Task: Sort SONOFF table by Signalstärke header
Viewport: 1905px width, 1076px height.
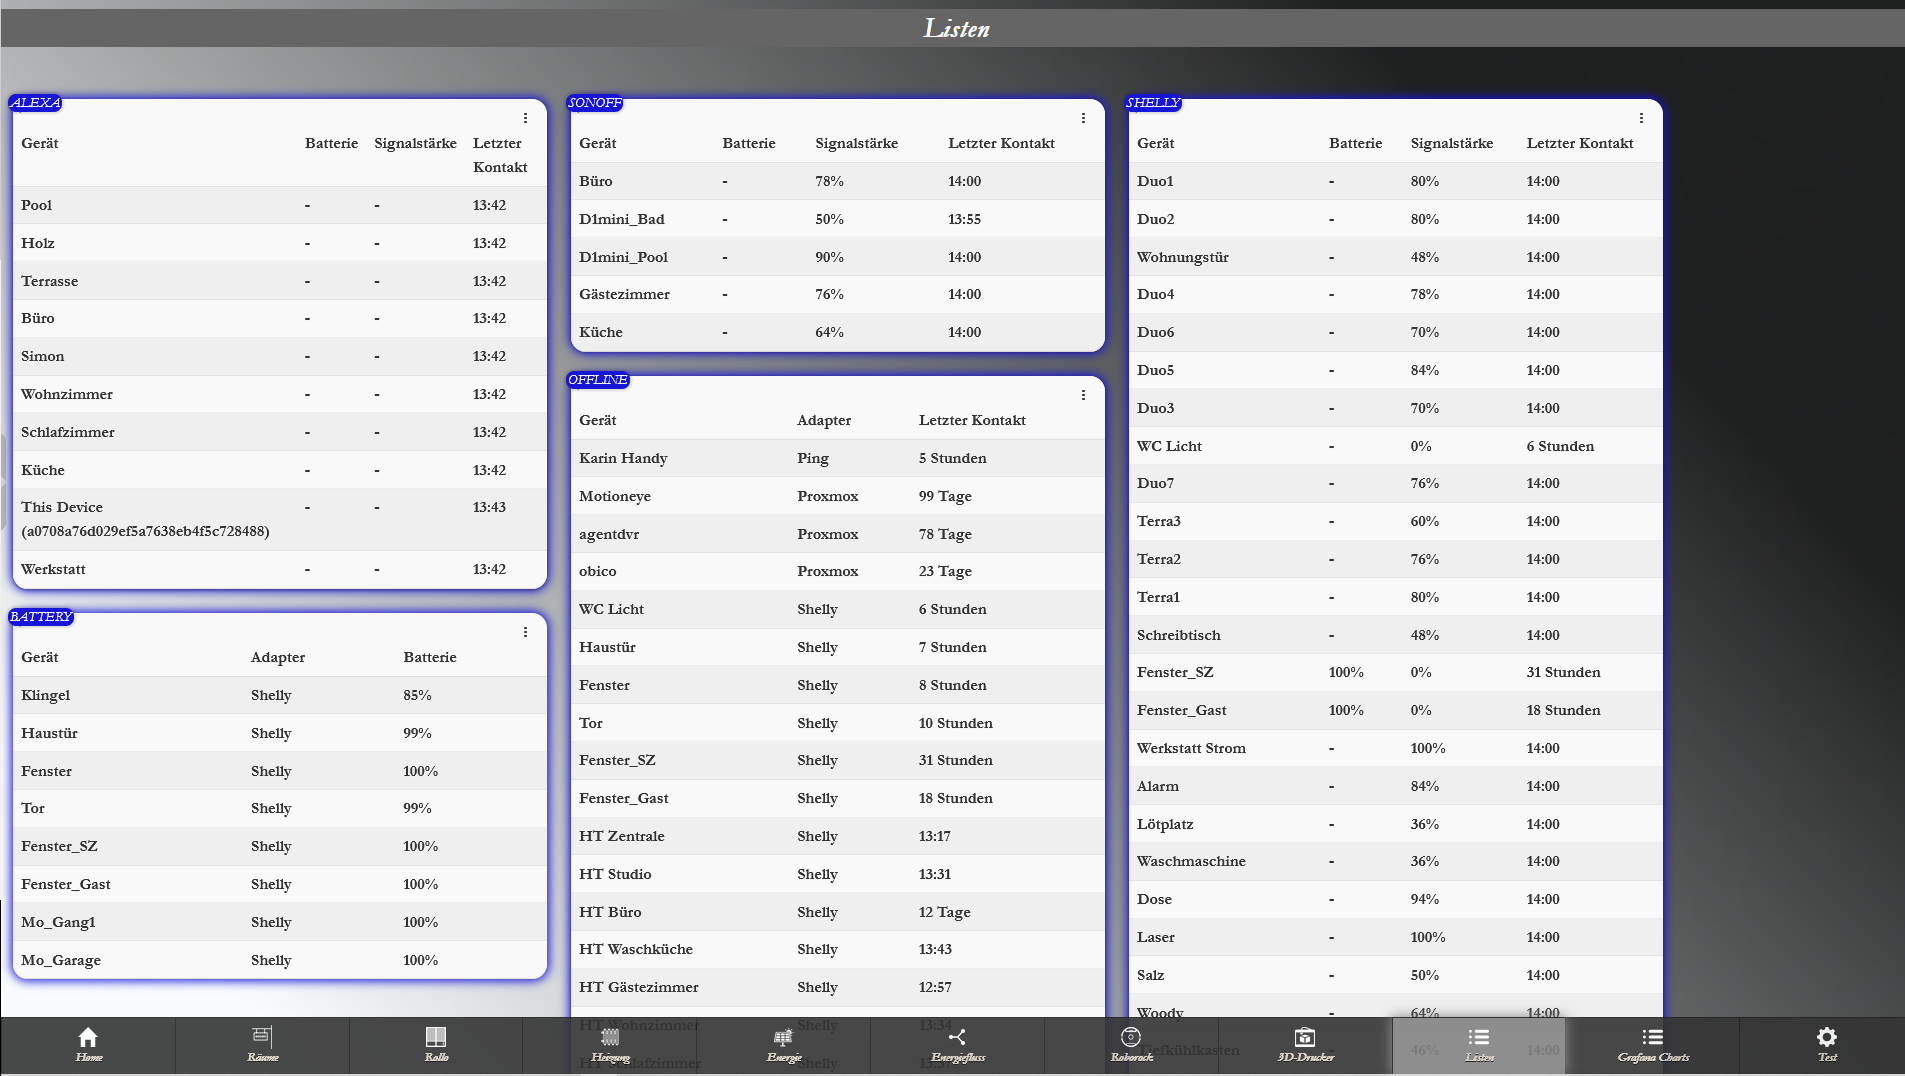Action: pyautogui.click(x=856, y=143)
